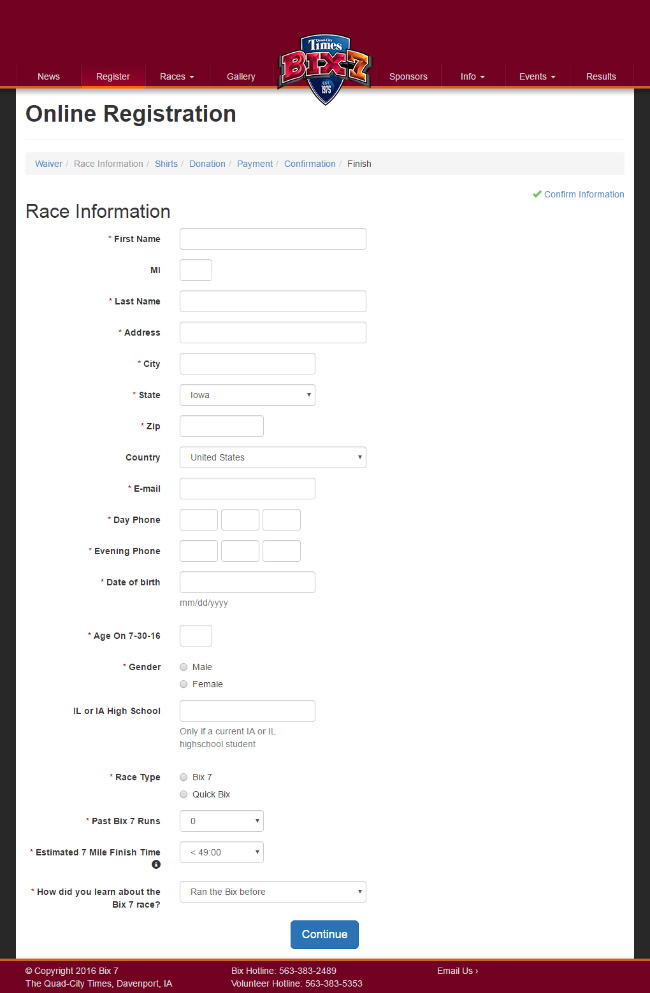Click the Waiver breadcrumb link
Image resolution: width=650 pixels, height=993 pixels.
(48, 164)
